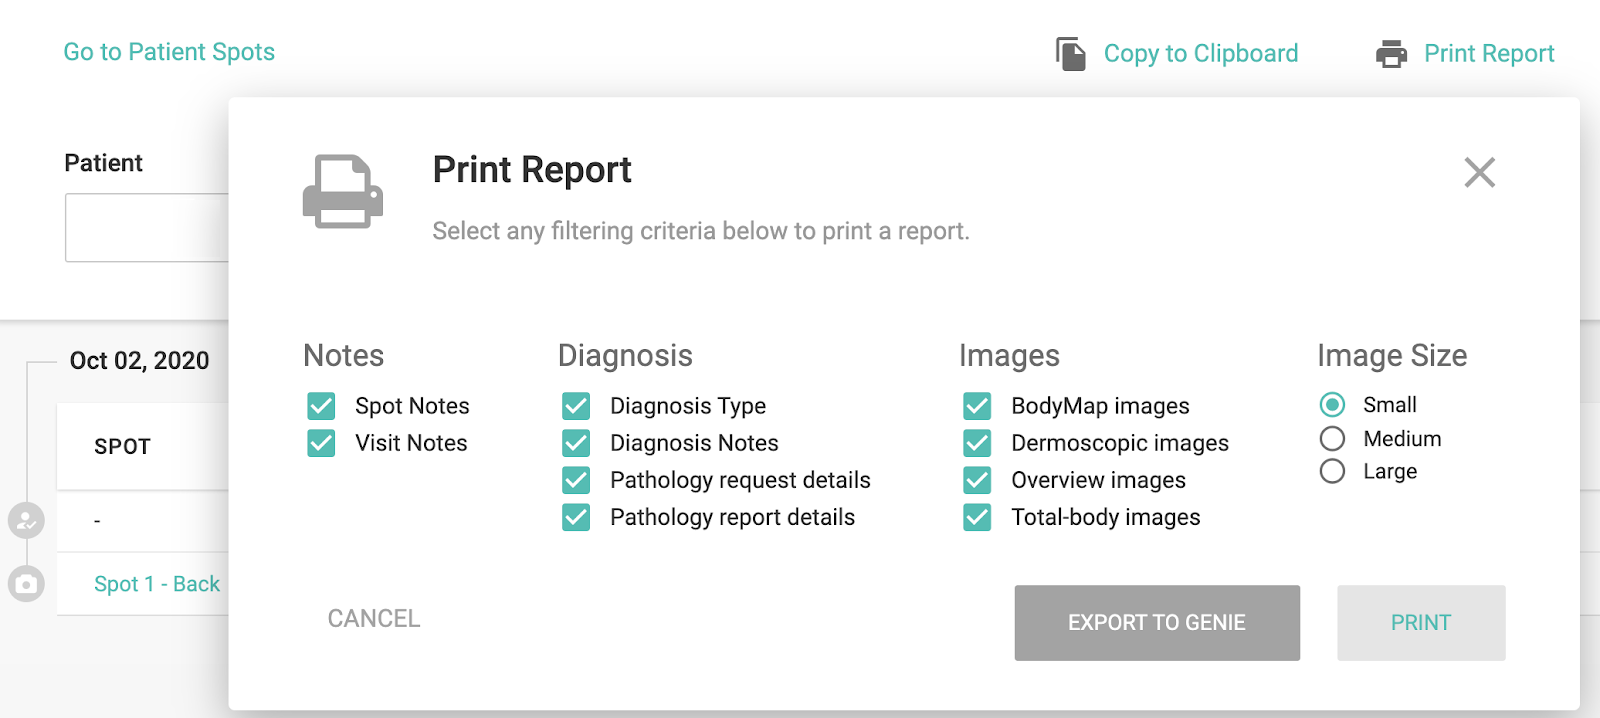This screenshot has height=718, width=1600.
Task: Uncheck Pathology request details
Action: point(576,480)
